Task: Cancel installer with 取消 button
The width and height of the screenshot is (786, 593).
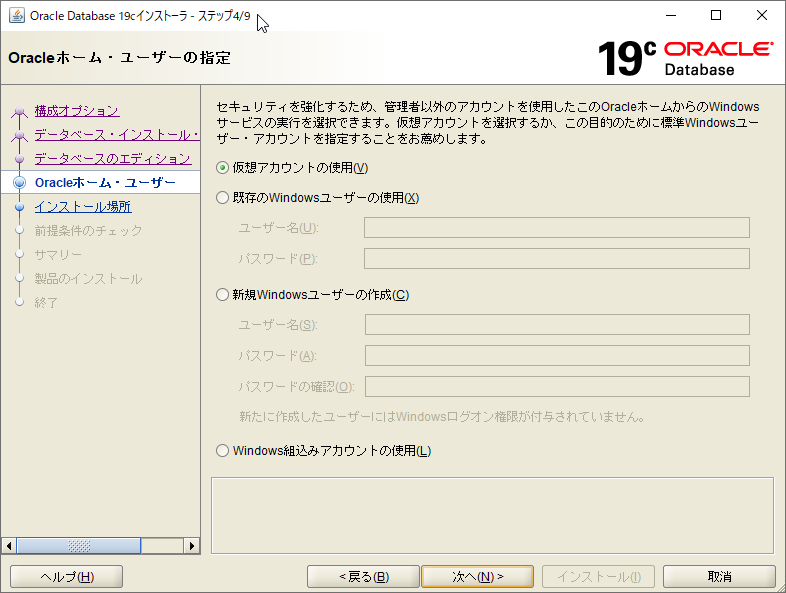Action: tap(719, 577)
